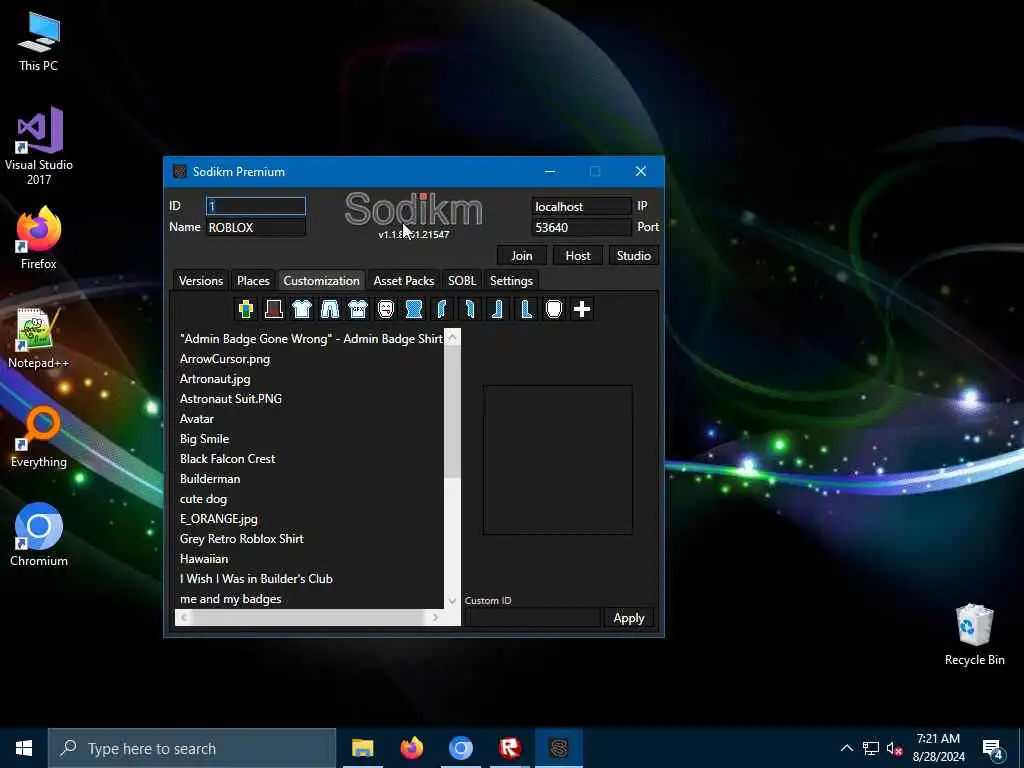Select the Pants category icon
The height and width of the screenshot is (768, 1024).
330,309
